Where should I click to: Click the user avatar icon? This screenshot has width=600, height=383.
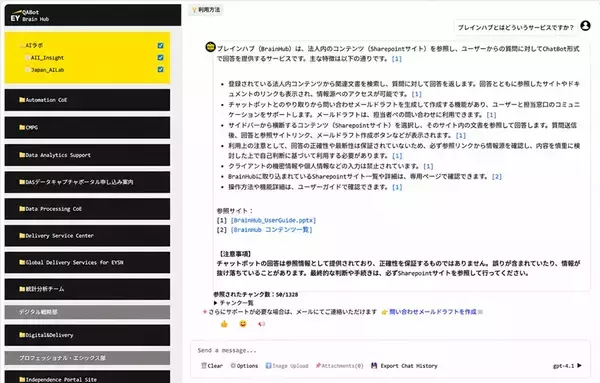(585, 26)
